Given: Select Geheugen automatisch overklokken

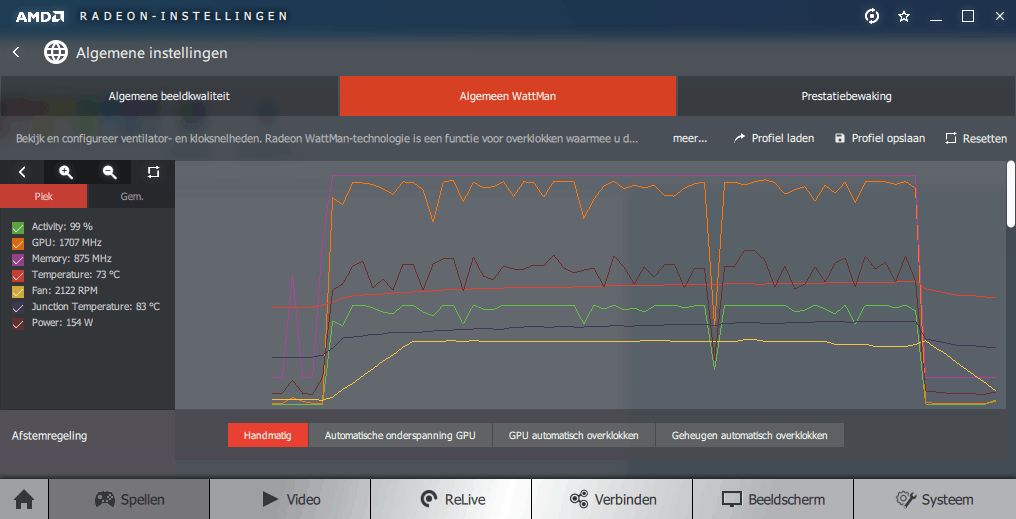Looking at the screenshot, I should (750, 435).
